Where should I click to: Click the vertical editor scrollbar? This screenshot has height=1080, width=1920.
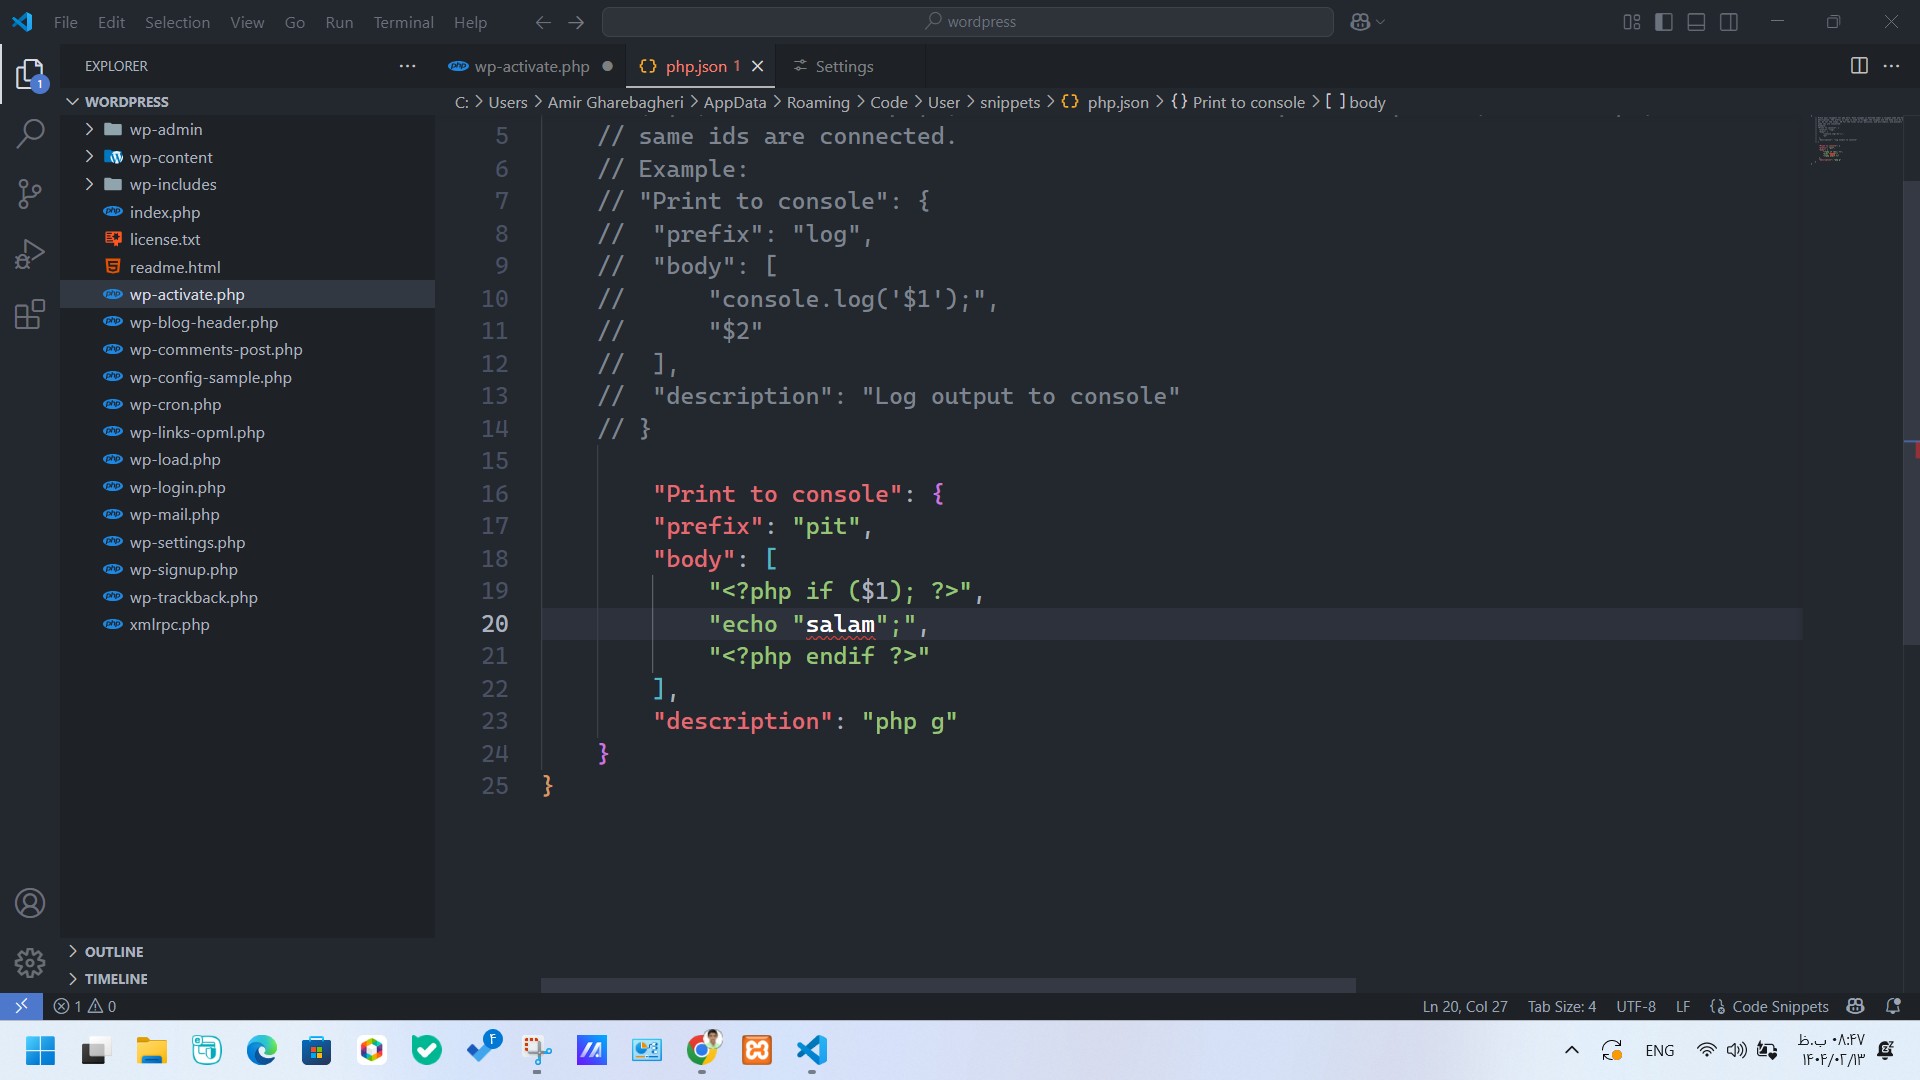tap(1911, 412)
